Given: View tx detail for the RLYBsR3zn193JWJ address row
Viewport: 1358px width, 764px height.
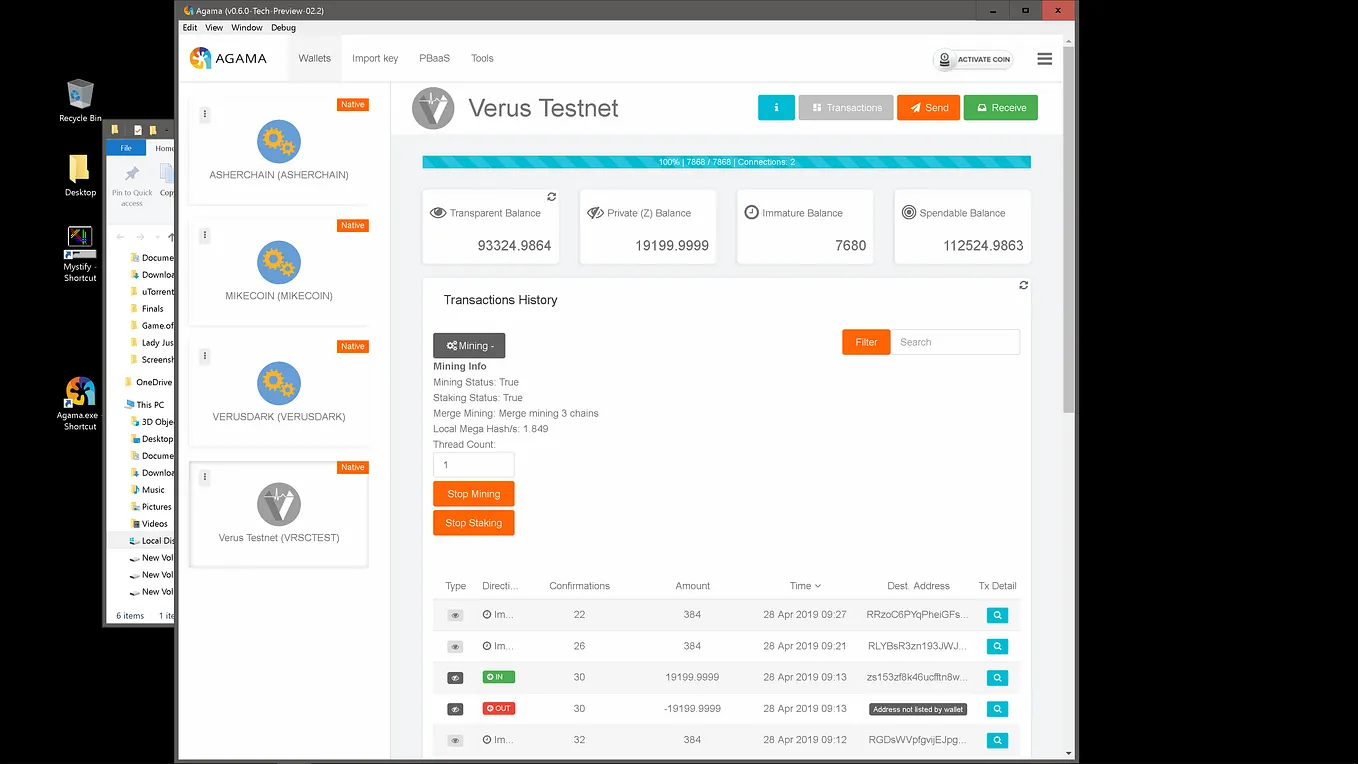Looking at the screenshot, I should 997,647.
